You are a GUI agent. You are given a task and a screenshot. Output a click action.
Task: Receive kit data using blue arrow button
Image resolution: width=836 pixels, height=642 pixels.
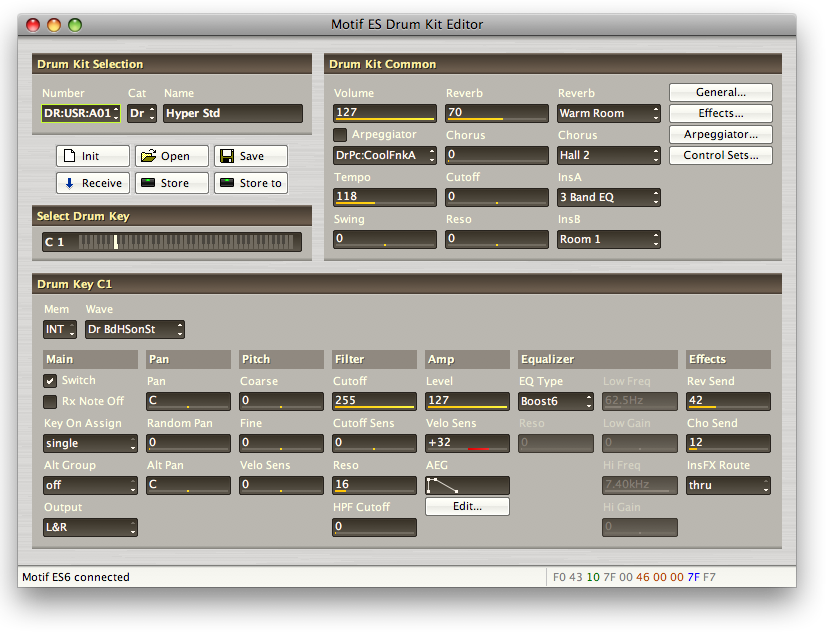click(x=93, y=183)
